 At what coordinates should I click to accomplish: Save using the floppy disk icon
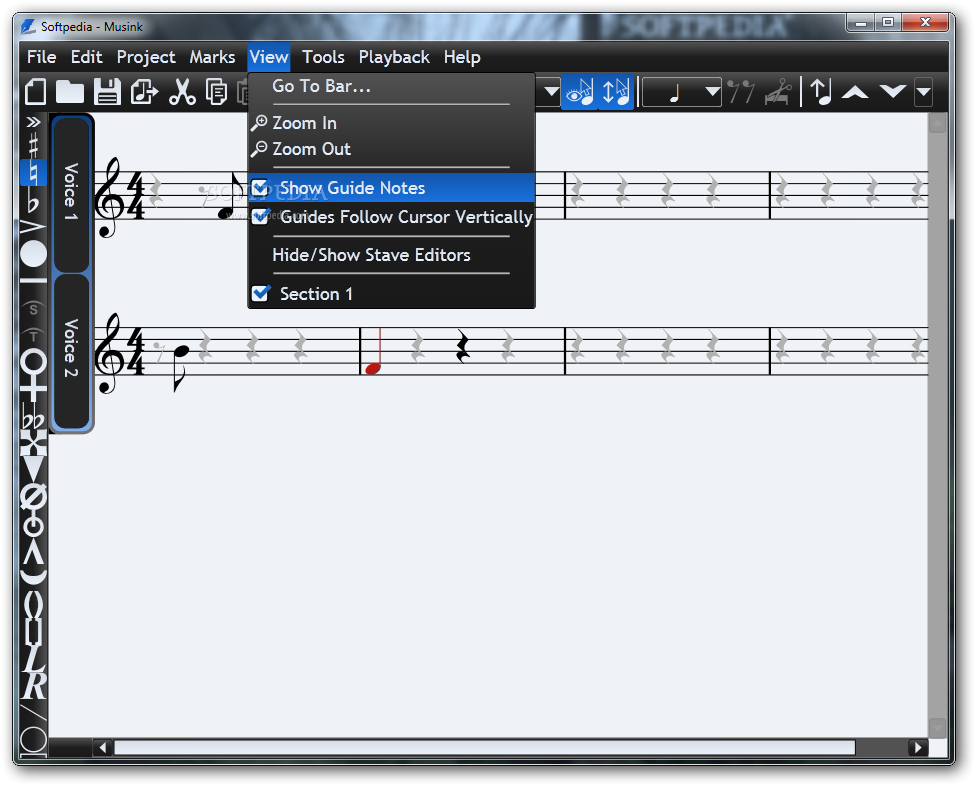click(x=107, y=92)
